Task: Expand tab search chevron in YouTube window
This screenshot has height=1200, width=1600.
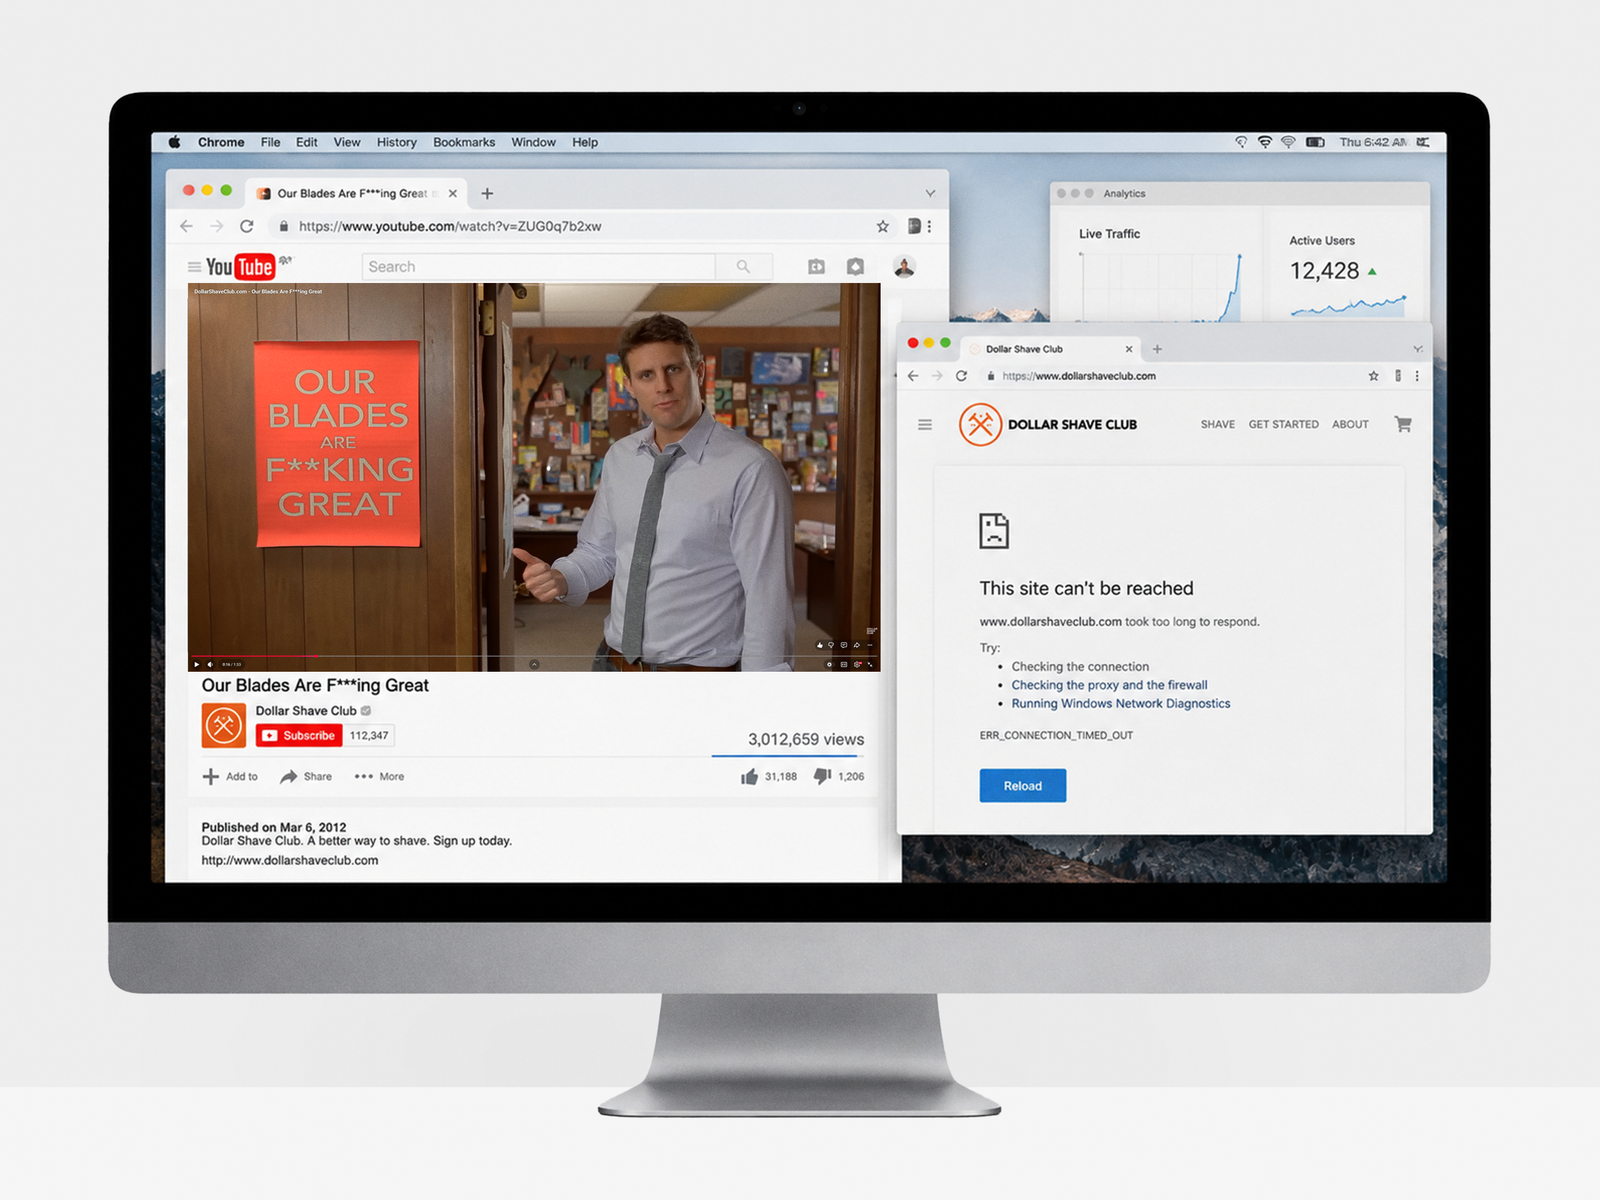Action: coord(930,193)
